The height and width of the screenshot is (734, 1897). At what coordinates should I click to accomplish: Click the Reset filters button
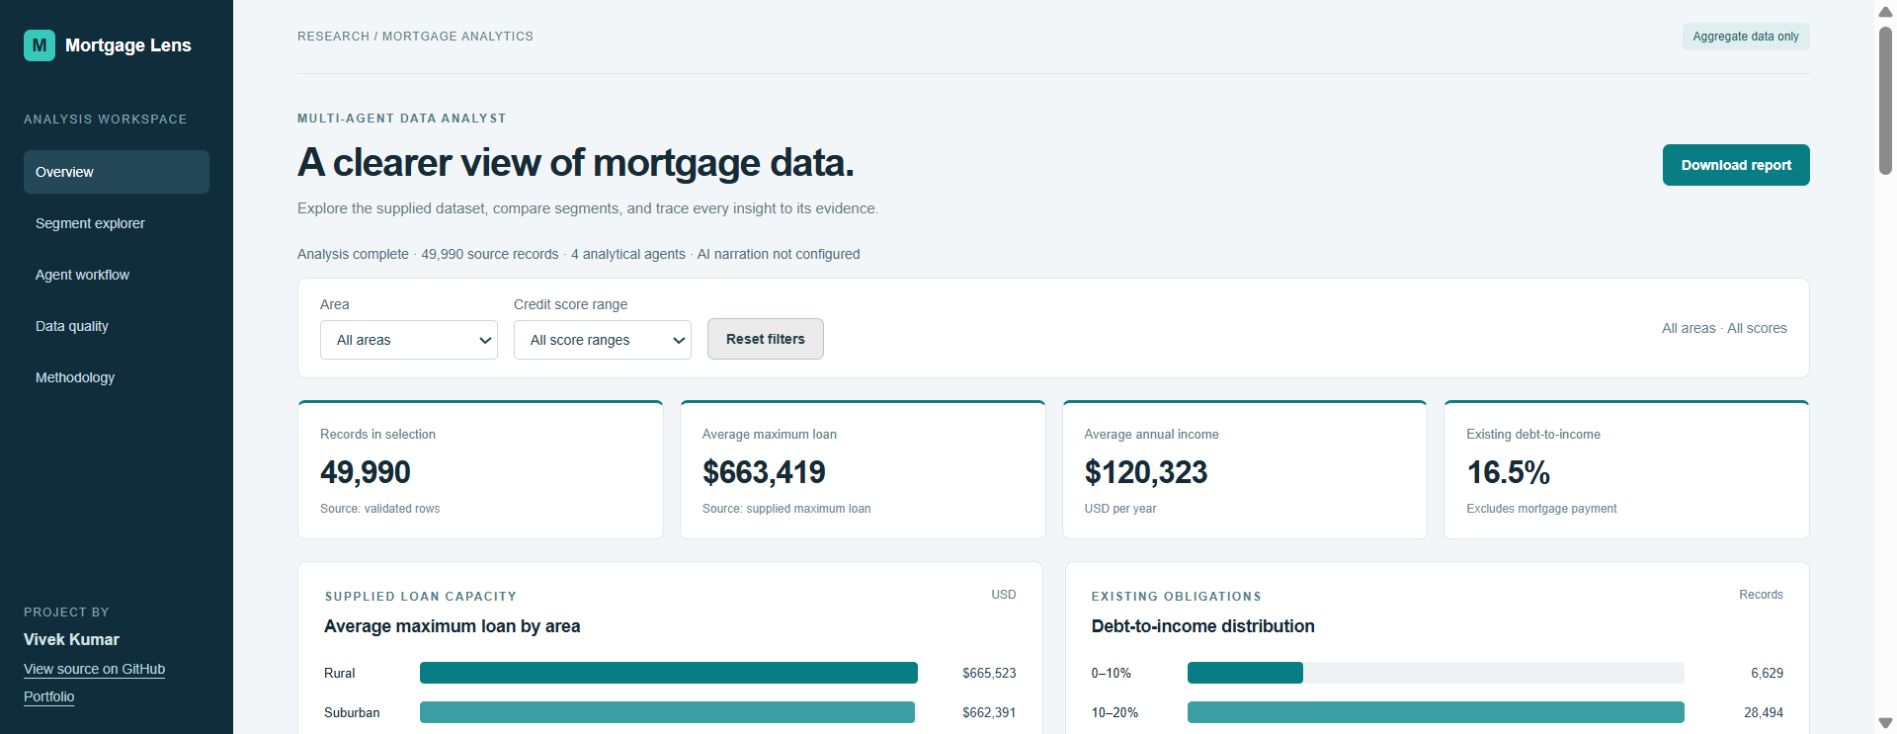point(765,339)
